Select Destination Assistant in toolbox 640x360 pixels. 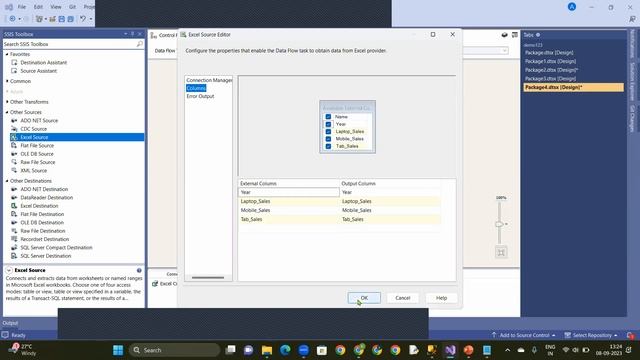[x=43, y=62]
